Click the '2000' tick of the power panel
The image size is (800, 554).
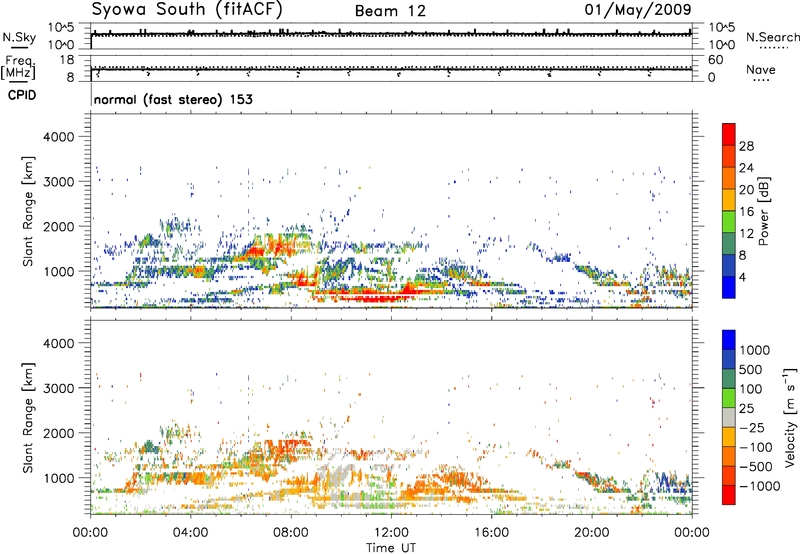coord(59,226)
